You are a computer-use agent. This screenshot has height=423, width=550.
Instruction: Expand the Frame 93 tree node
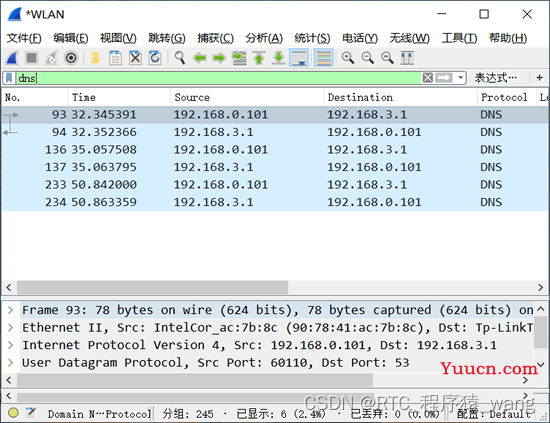(x=11, y=310)
